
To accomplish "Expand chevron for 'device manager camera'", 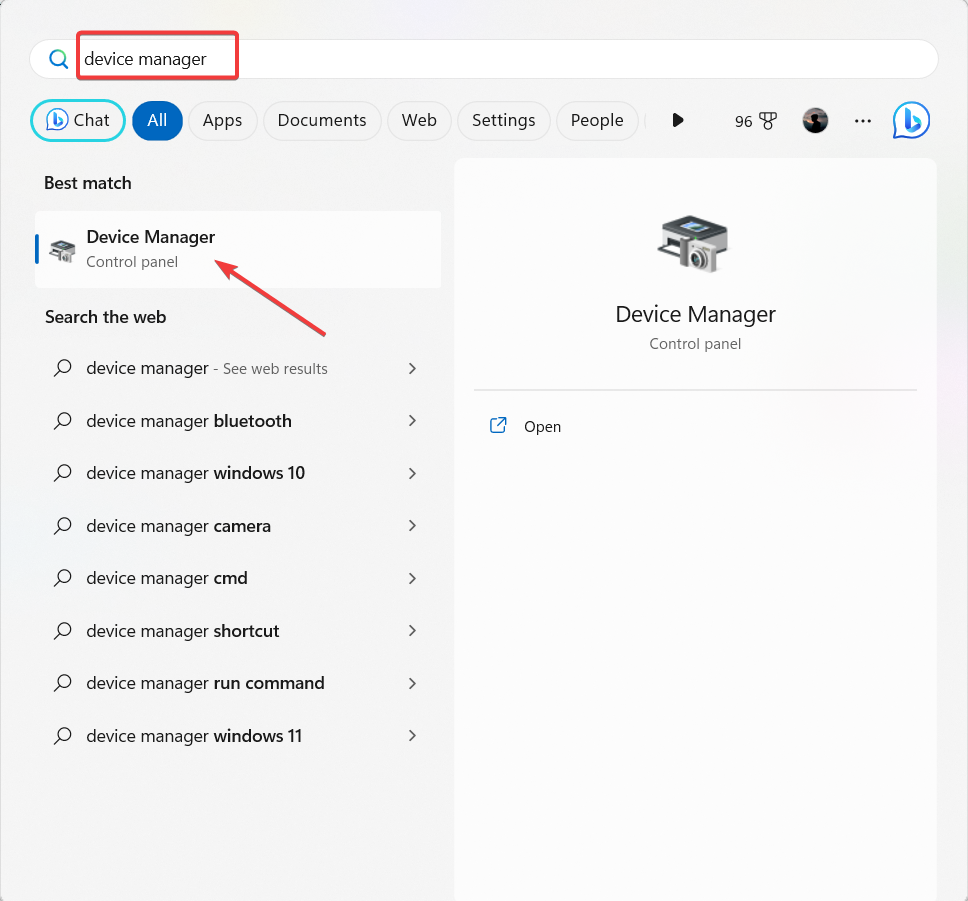I will click(x=412, y=526).
